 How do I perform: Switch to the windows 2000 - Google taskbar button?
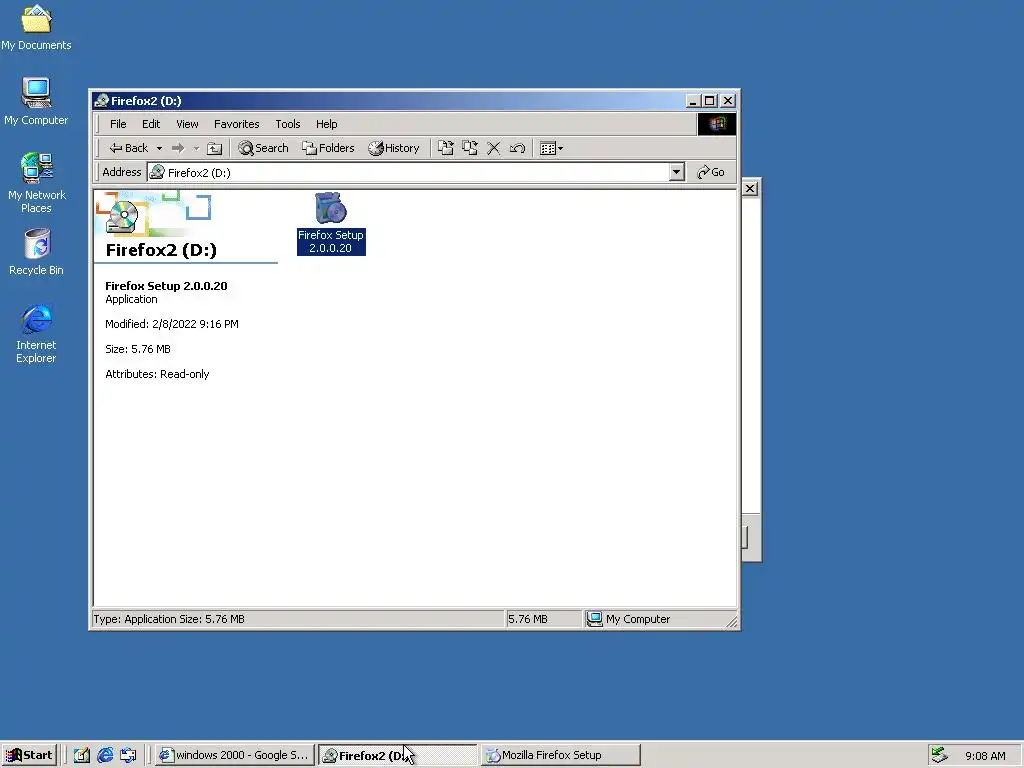point(235,755)
